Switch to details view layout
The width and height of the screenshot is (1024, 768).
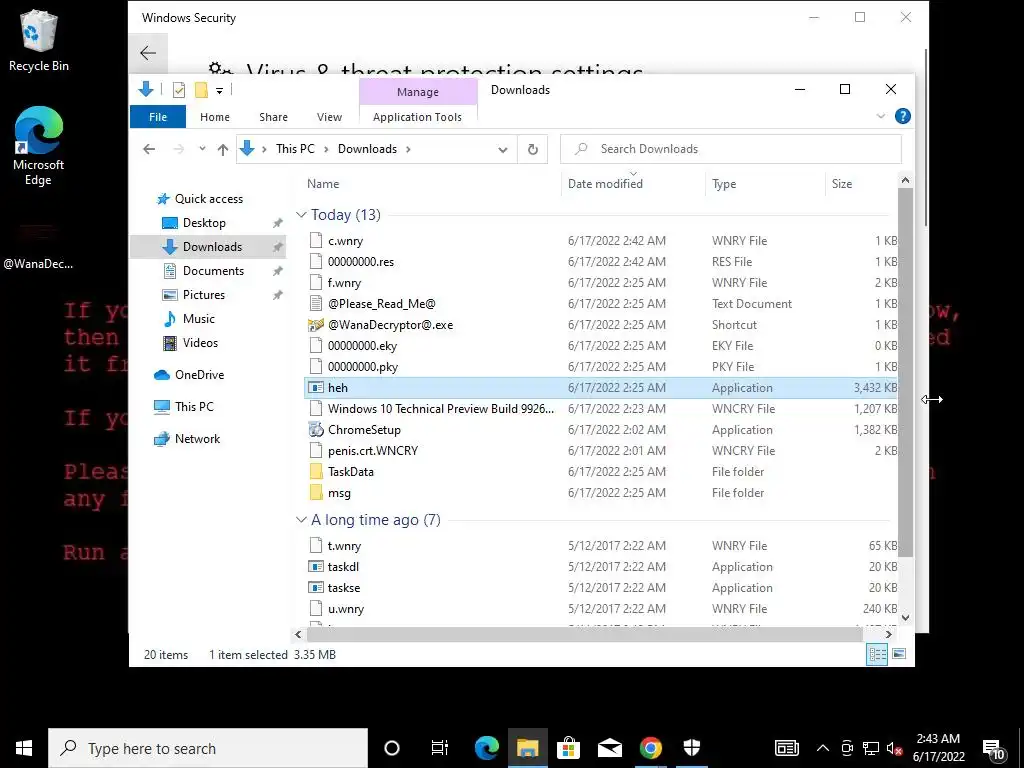click(877, 654)
